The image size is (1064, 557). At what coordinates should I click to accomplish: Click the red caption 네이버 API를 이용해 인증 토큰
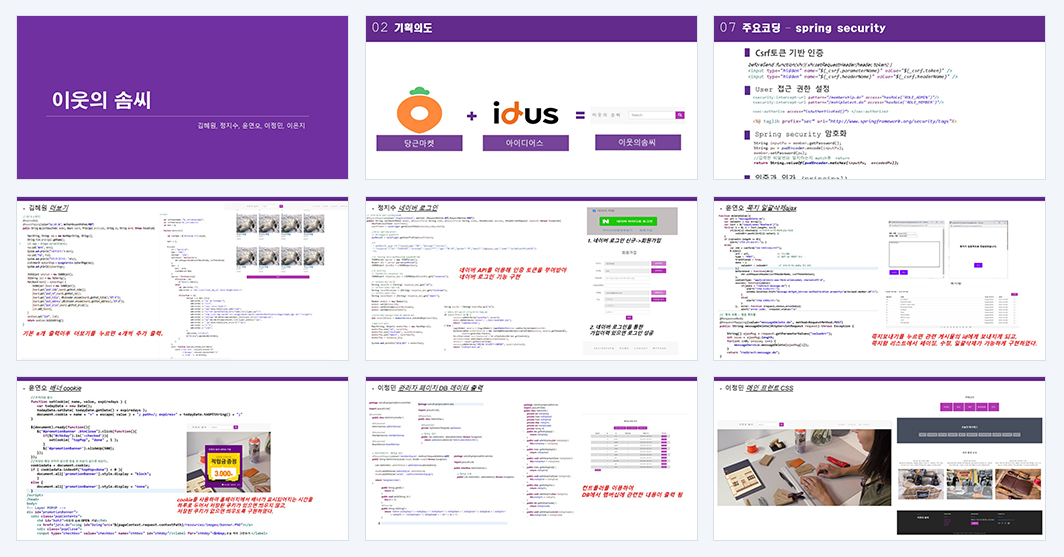513,273
